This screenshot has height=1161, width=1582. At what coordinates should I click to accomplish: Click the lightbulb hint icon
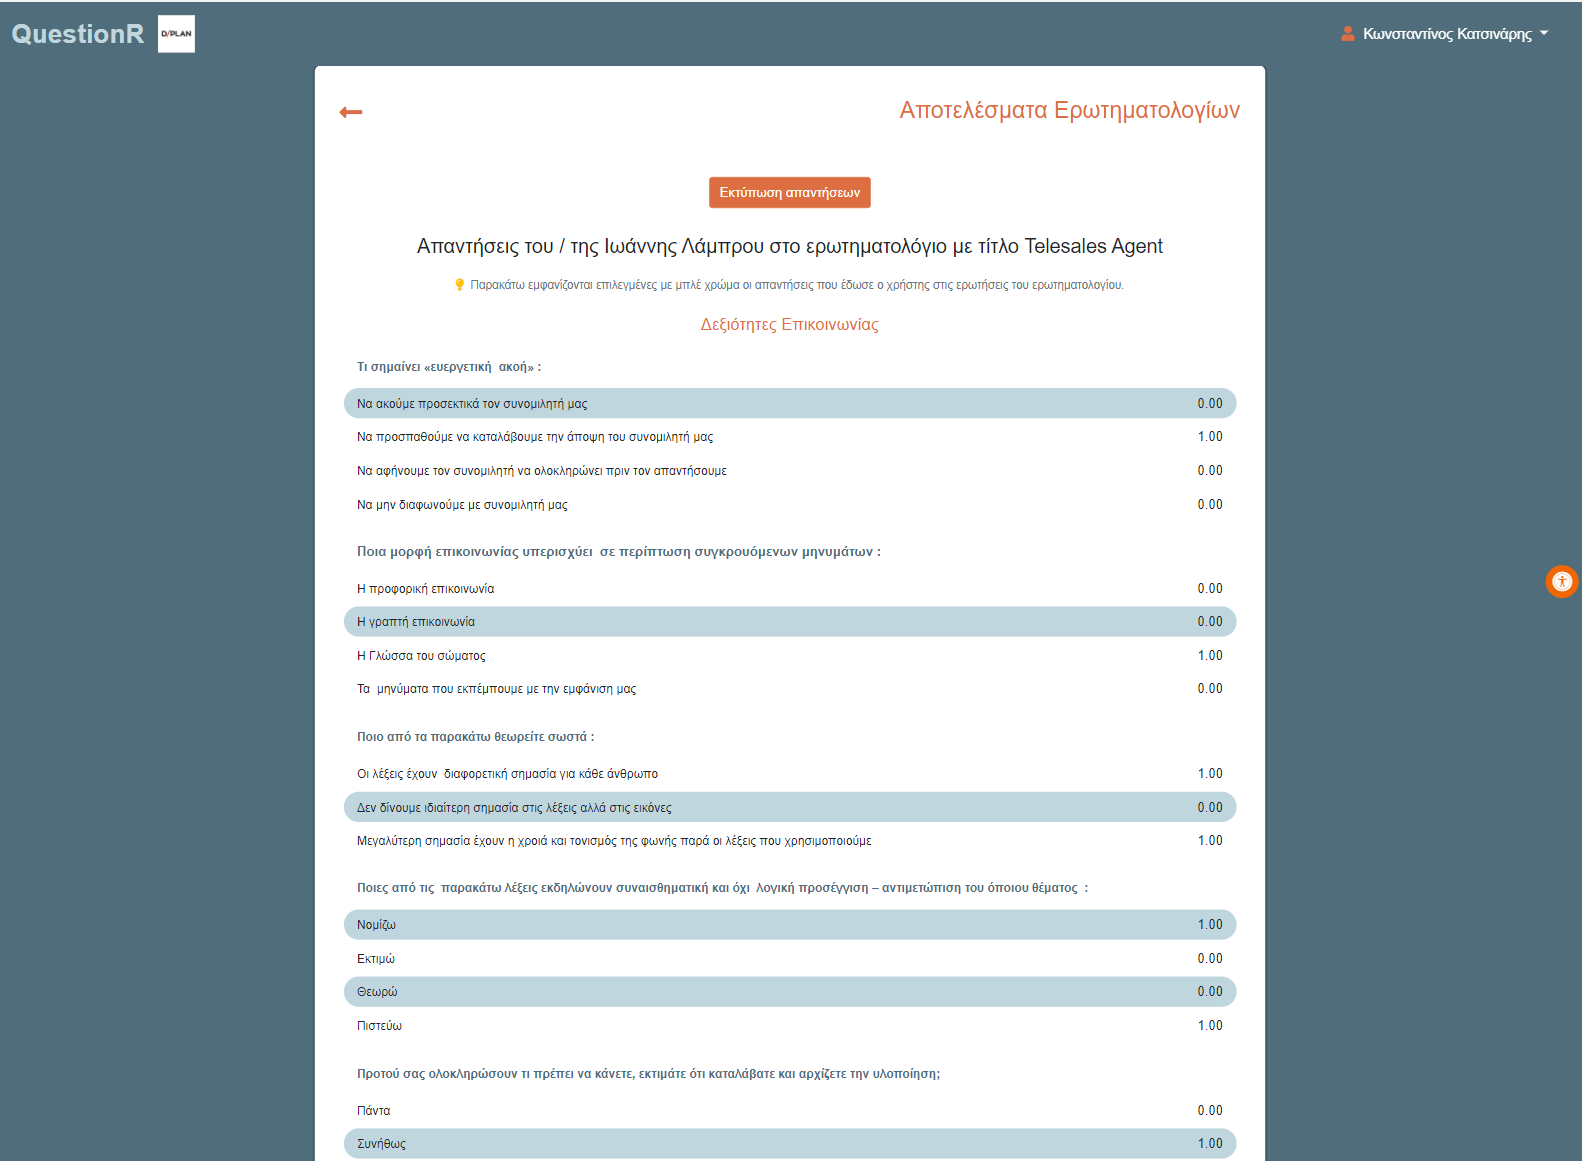tap(460, 285)
